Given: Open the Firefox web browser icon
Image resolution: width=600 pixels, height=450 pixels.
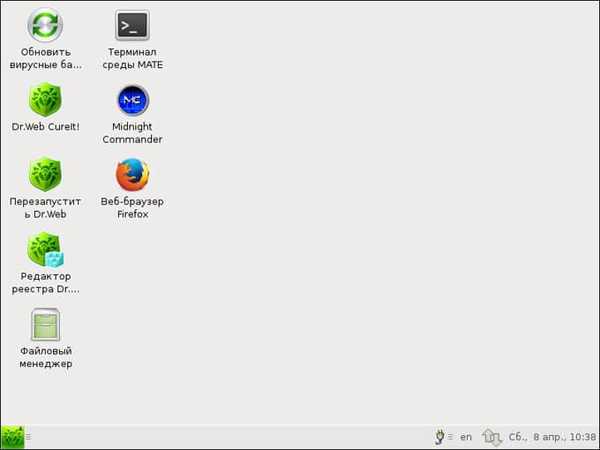Looking at the screenshot, I should pos(132,175).
